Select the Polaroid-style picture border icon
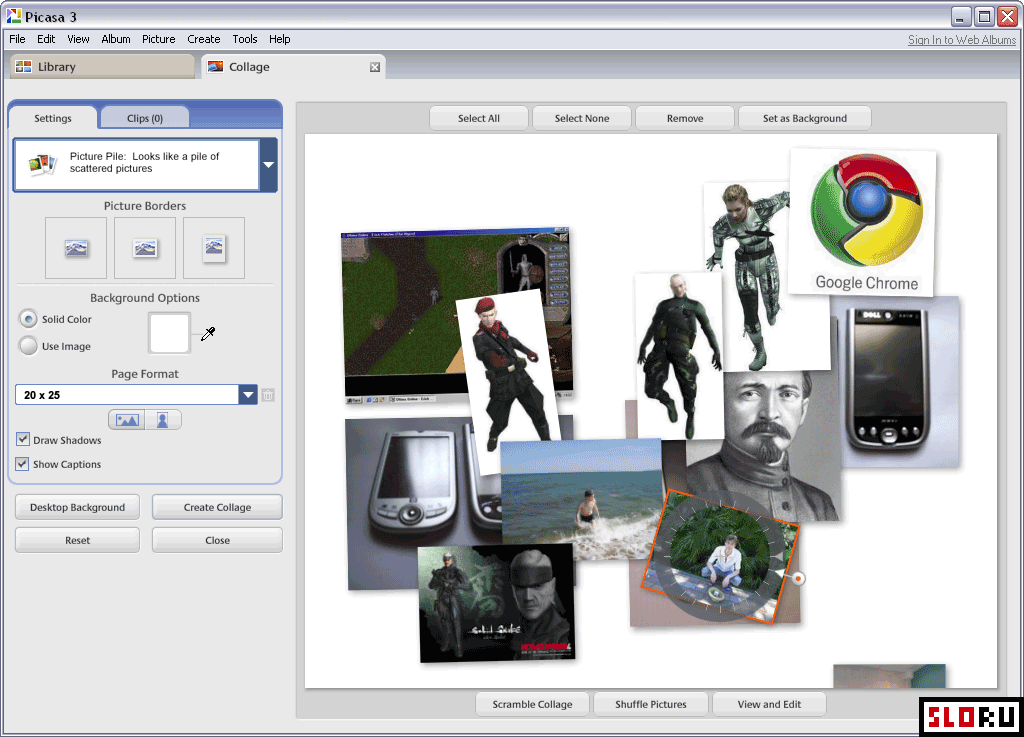Viewport: 1024px width, 737px height. pos(214,248)
